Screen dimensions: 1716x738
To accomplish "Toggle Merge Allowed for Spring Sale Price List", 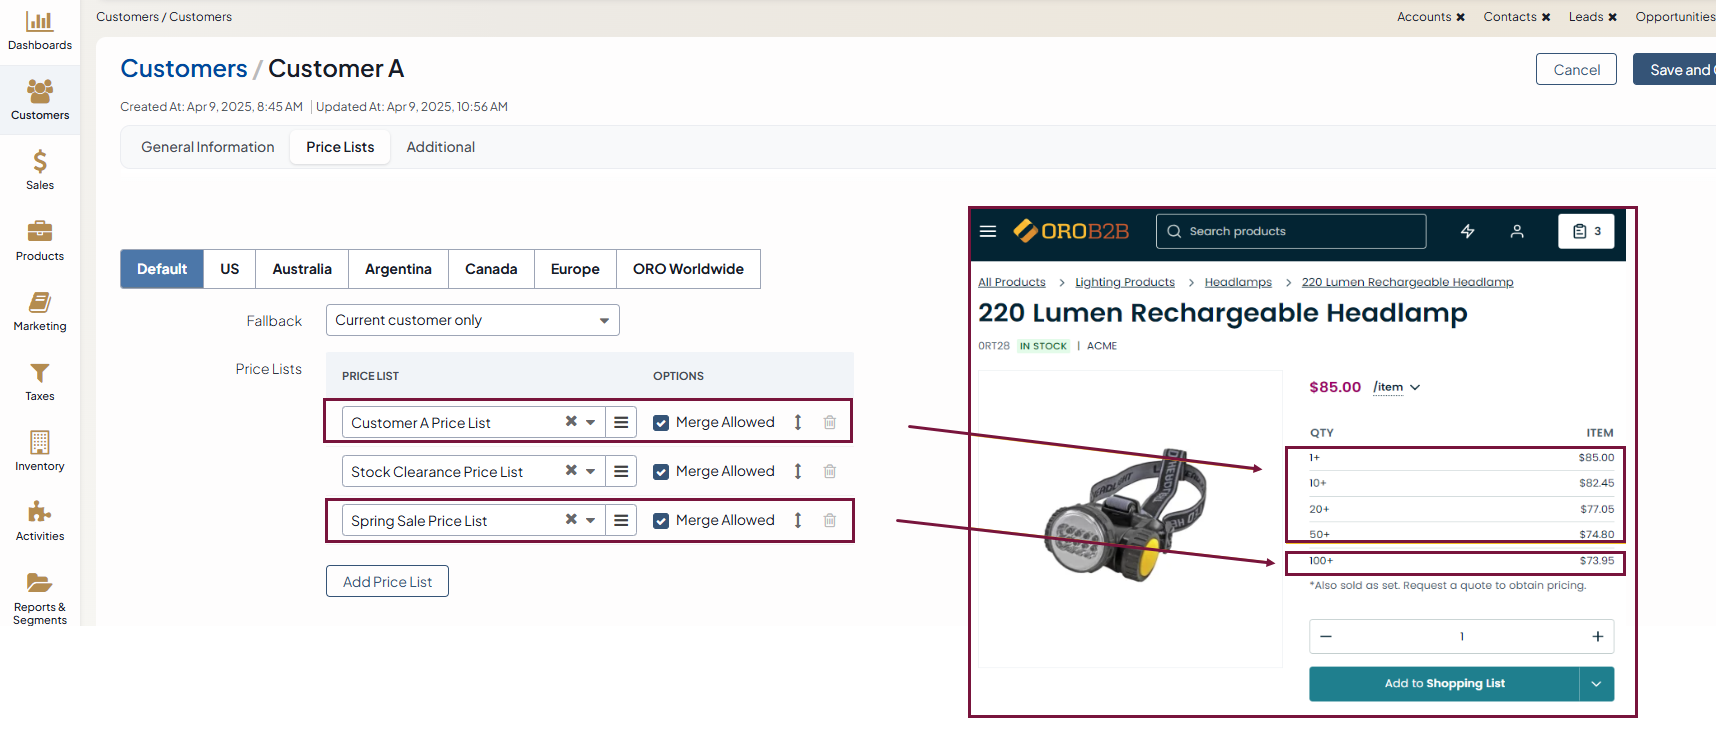I will point(661,521).
